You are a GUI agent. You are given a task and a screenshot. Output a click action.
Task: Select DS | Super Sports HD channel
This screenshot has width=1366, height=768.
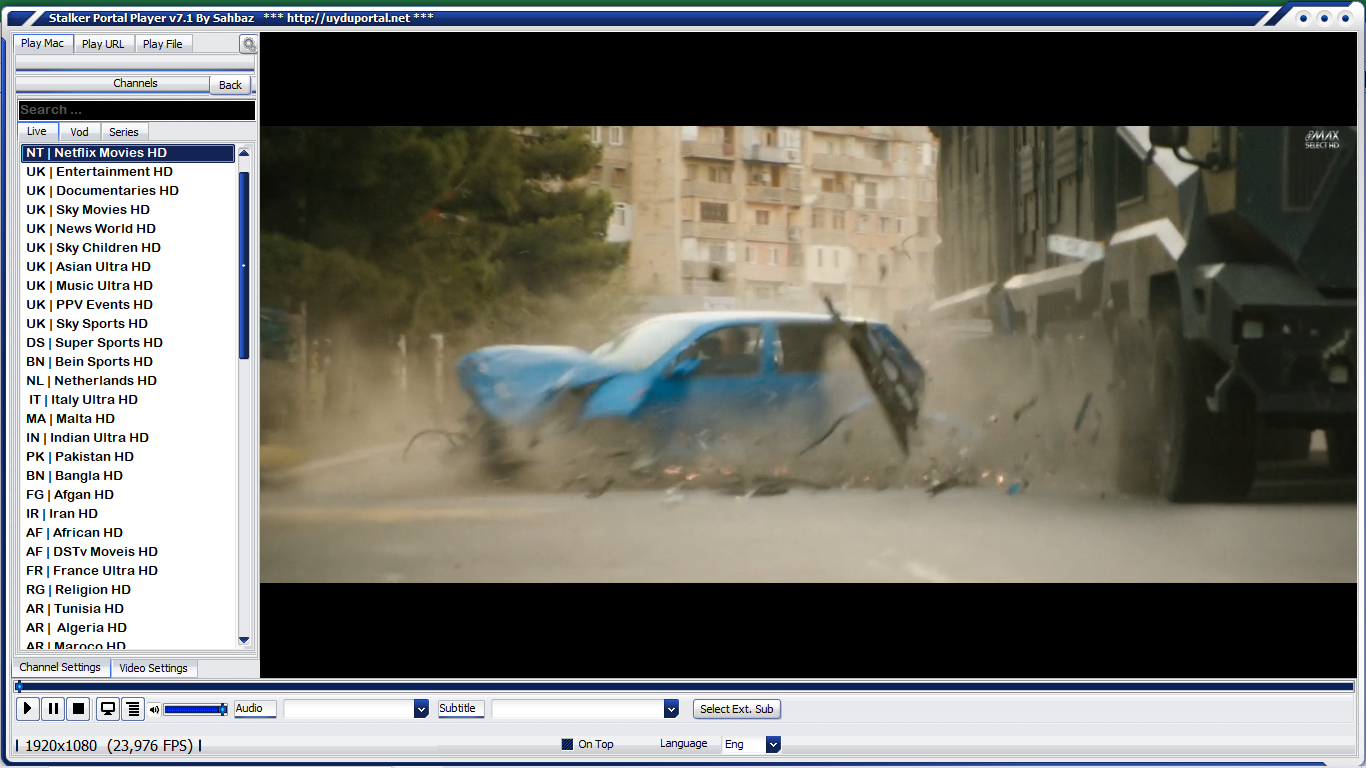(128, 343)
